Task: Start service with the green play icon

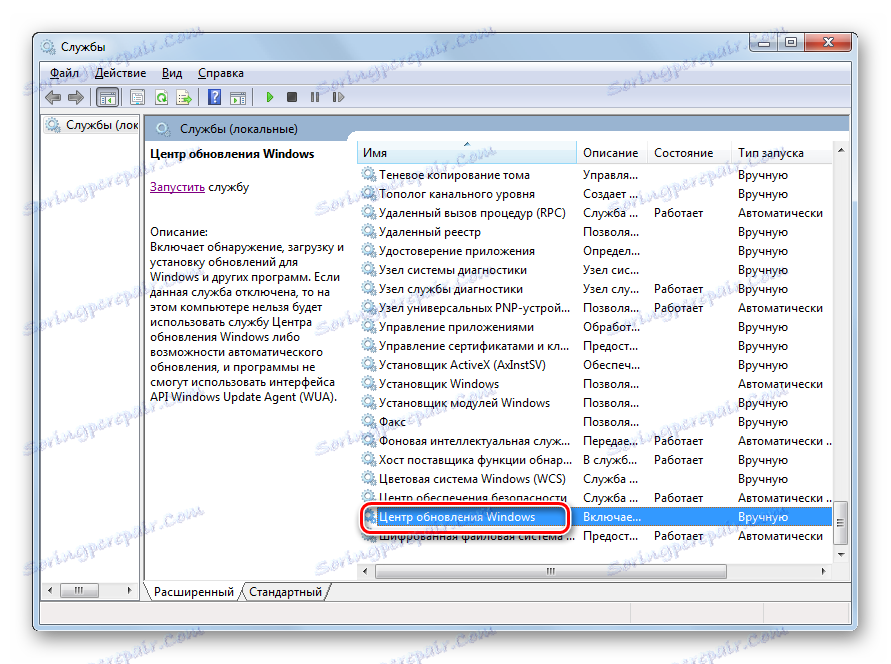Action: [270, 97]
